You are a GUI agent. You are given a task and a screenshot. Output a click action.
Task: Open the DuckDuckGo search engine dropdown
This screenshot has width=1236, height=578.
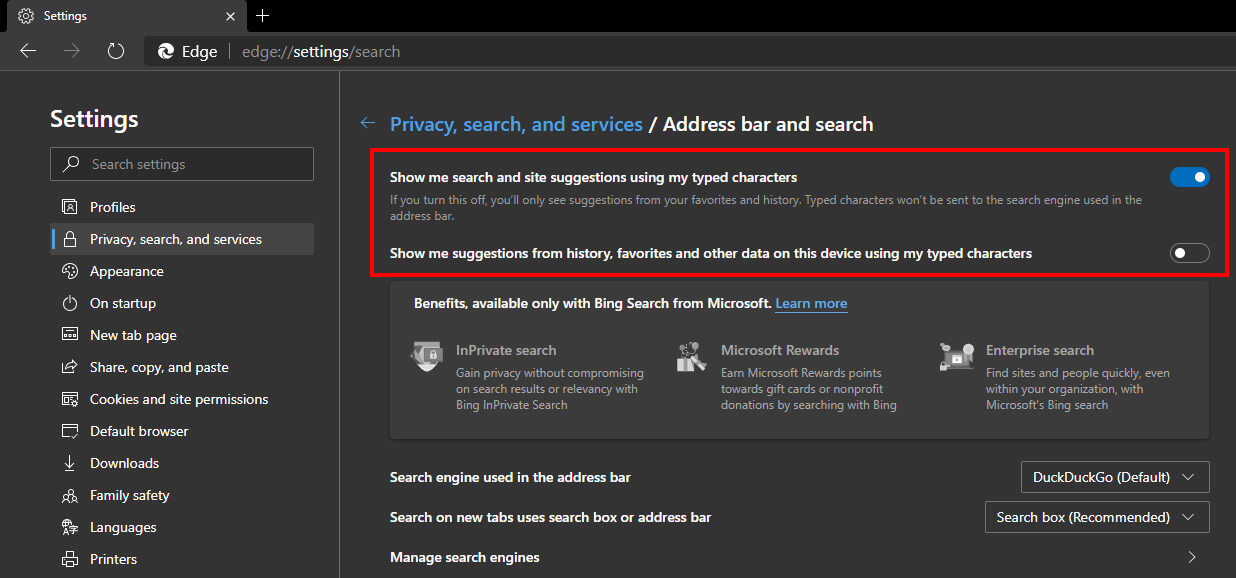tap(1115, 477)
